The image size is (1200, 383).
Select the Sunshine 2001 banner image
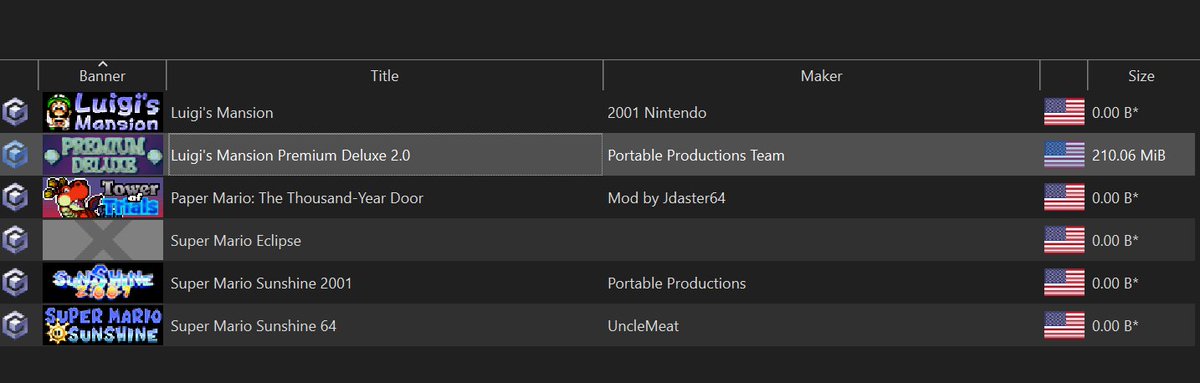tap(102, 283)
